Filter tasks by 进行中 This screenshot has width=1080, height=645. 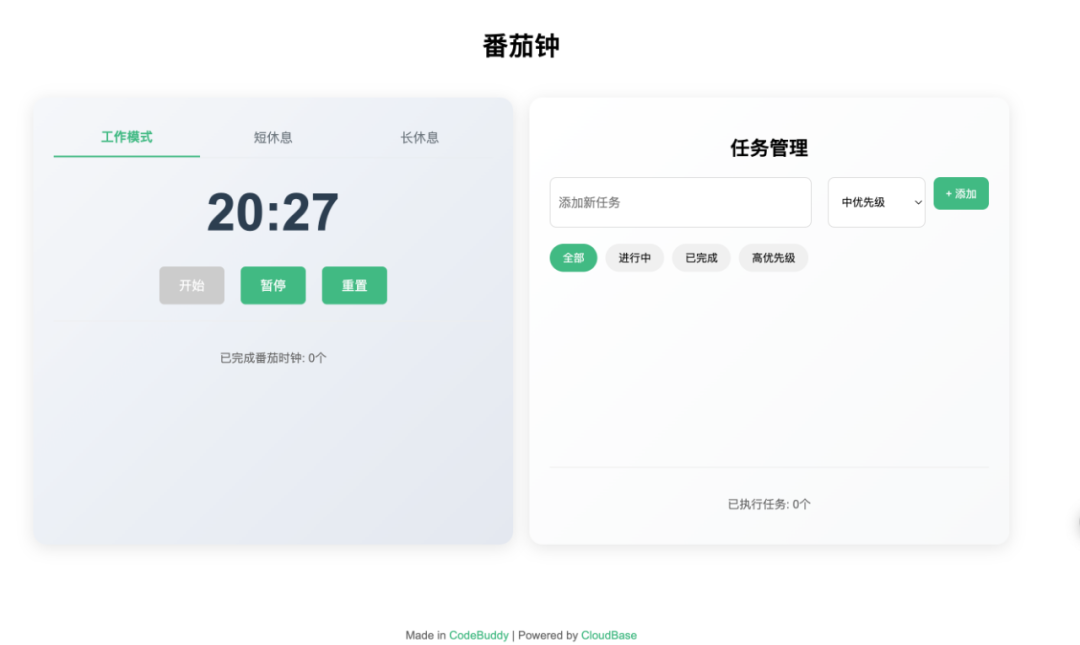(x=634, y=258)
